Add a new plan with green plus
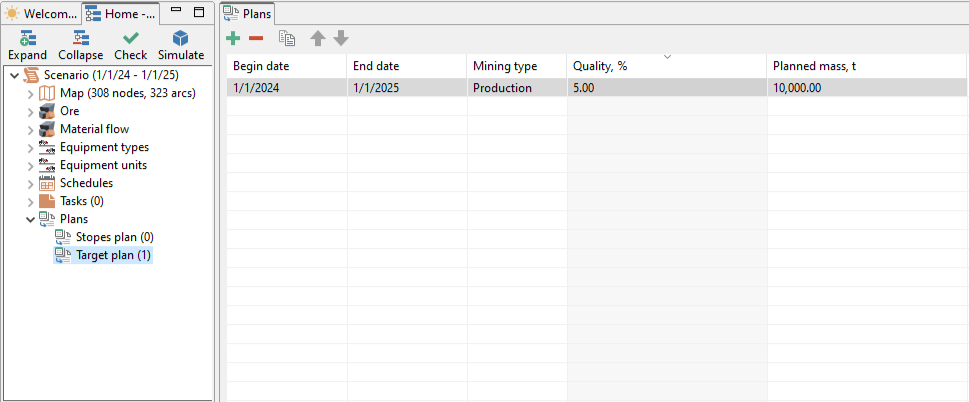 [x=233, y=39]
